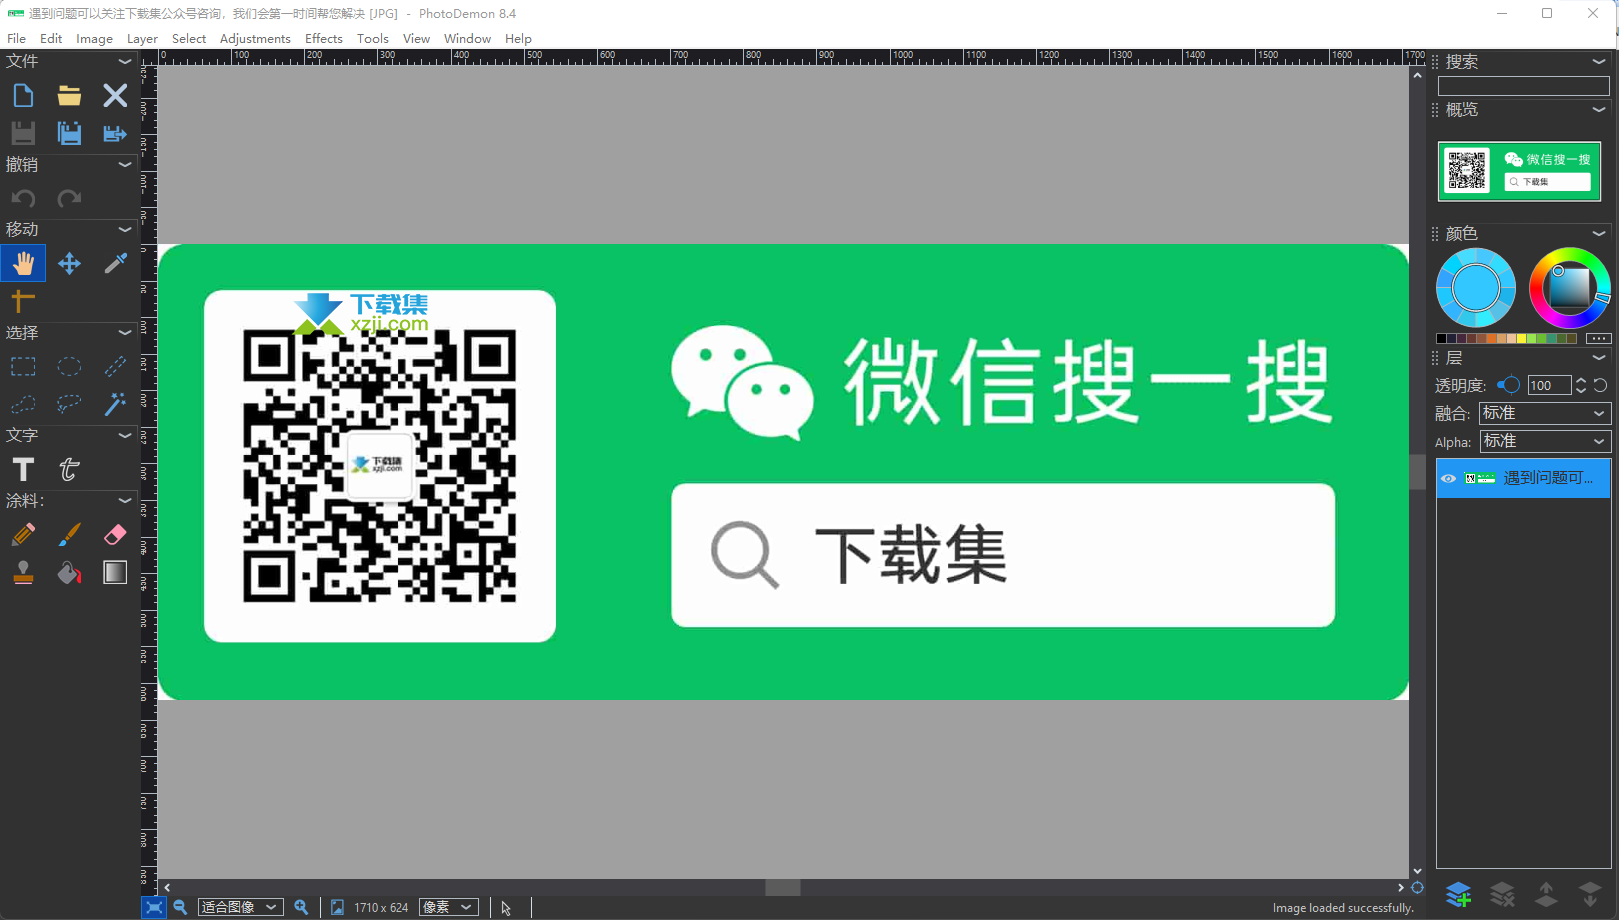The width and height of the screenshot is (1619, 920).
Task: Open the Tools menu
Action: (372, 38)
